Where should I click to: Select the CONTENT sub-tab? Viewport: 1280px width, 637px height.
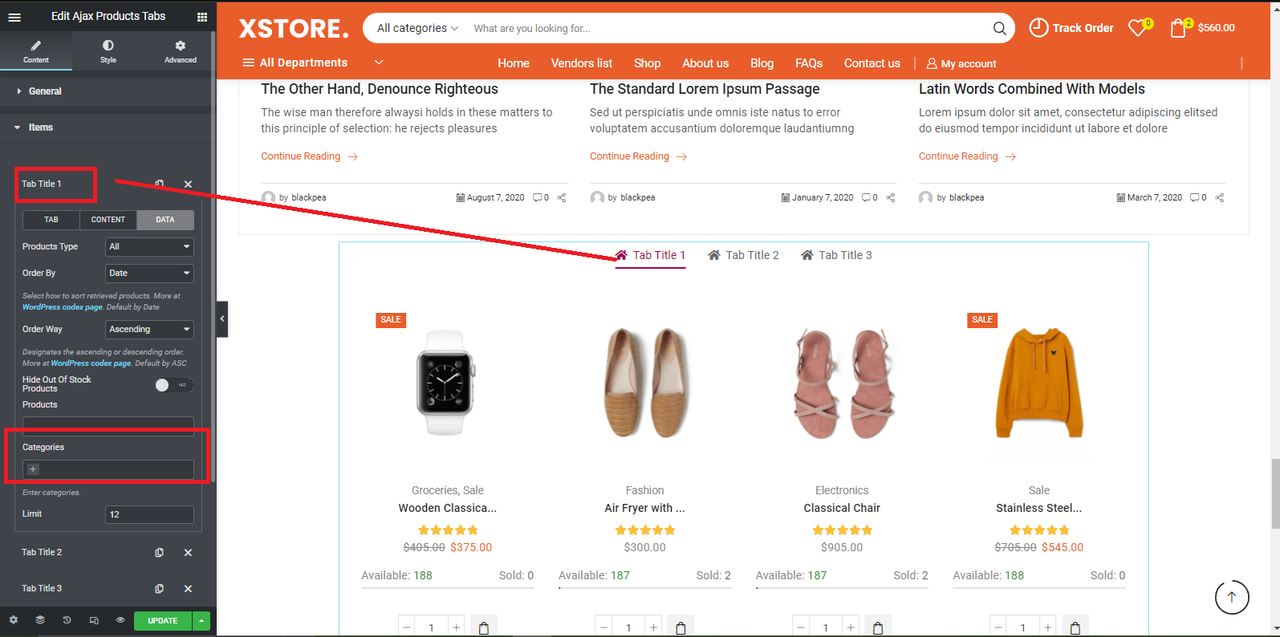click(x=108, y=220)
